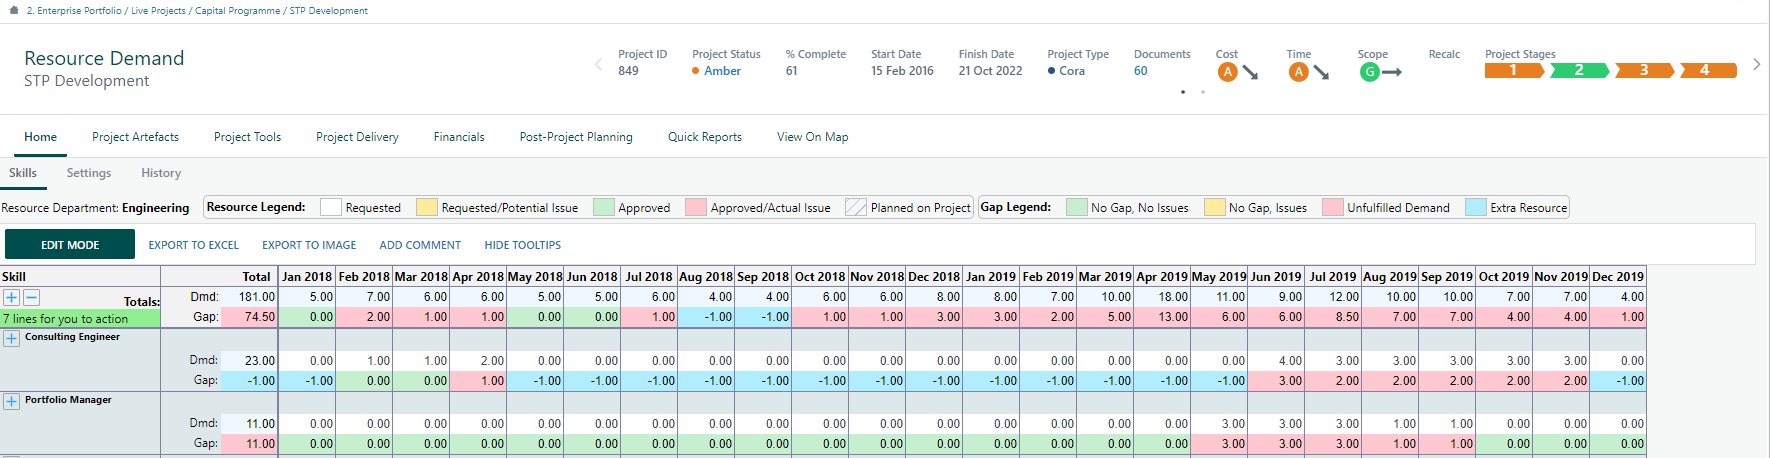Image resolution: width=1770 pixels, height=458 pixels.
Task: Click the Extra Resource legend swatch
Action: [1476, 207]
